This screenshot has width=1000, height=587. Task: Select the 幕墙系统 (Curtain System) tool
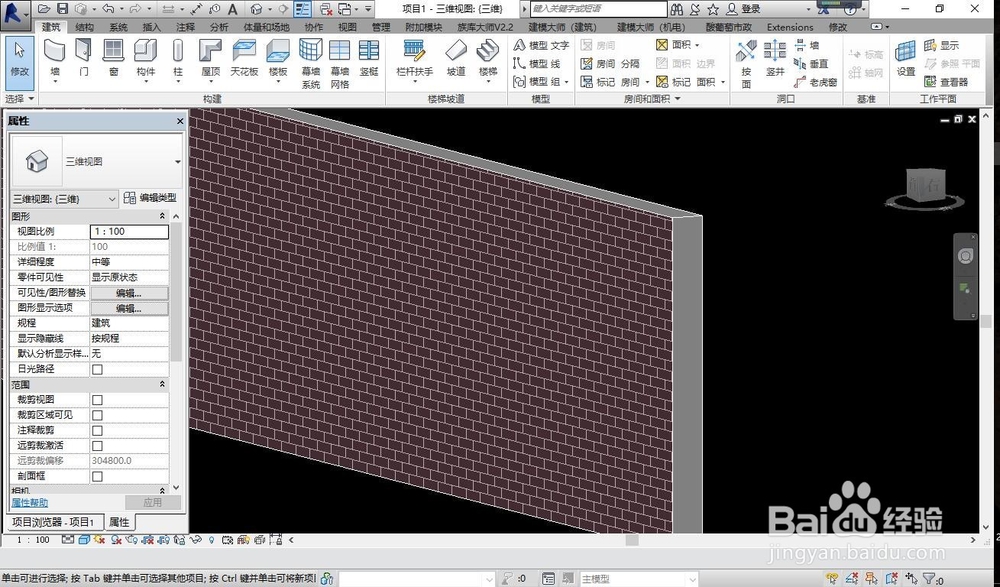click(x=311, y=64)
